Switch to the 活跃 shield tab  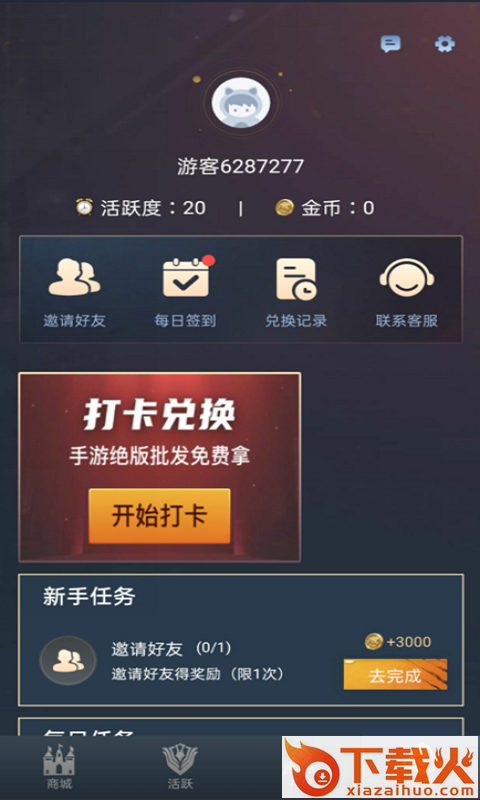(180, 767)
